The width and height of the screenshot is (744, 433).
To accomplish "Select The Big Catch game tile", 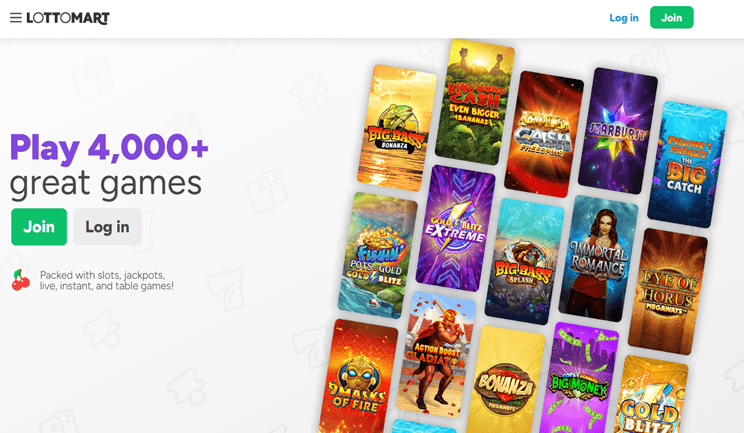I will (687, 165).
